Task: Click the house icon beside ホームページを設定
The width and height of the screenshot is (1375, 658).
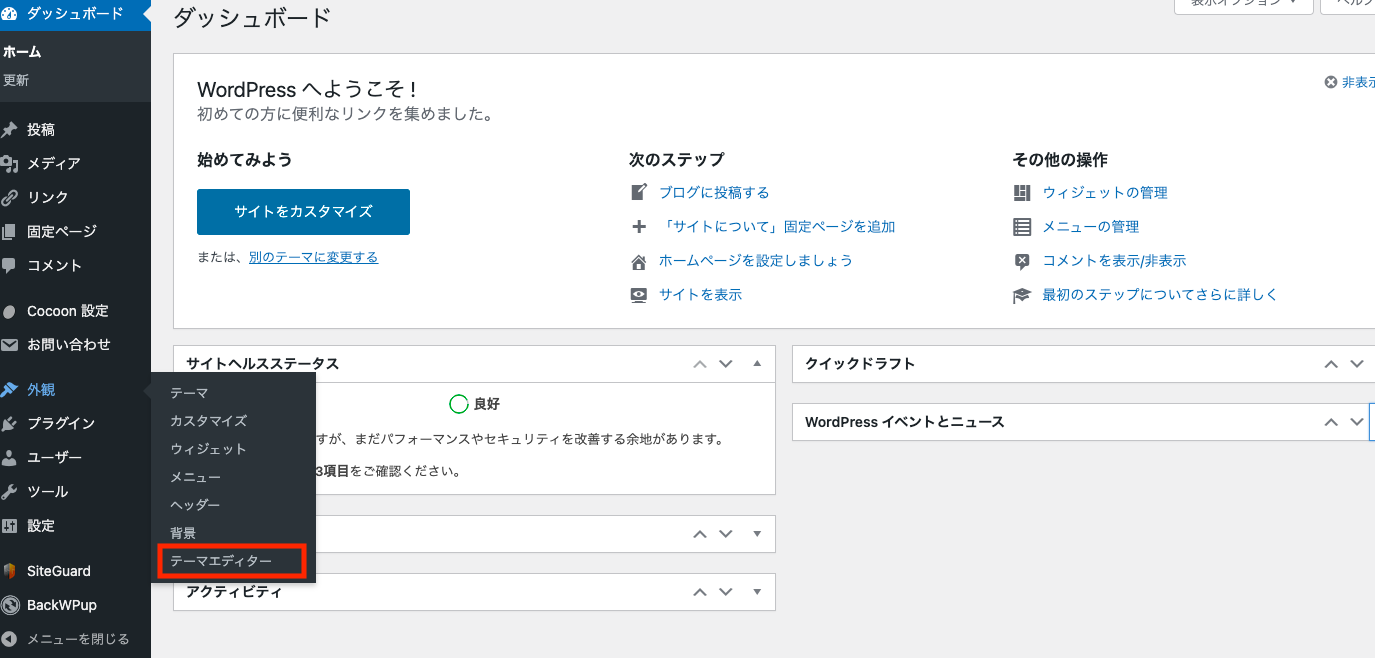Action: pos(639,262)
